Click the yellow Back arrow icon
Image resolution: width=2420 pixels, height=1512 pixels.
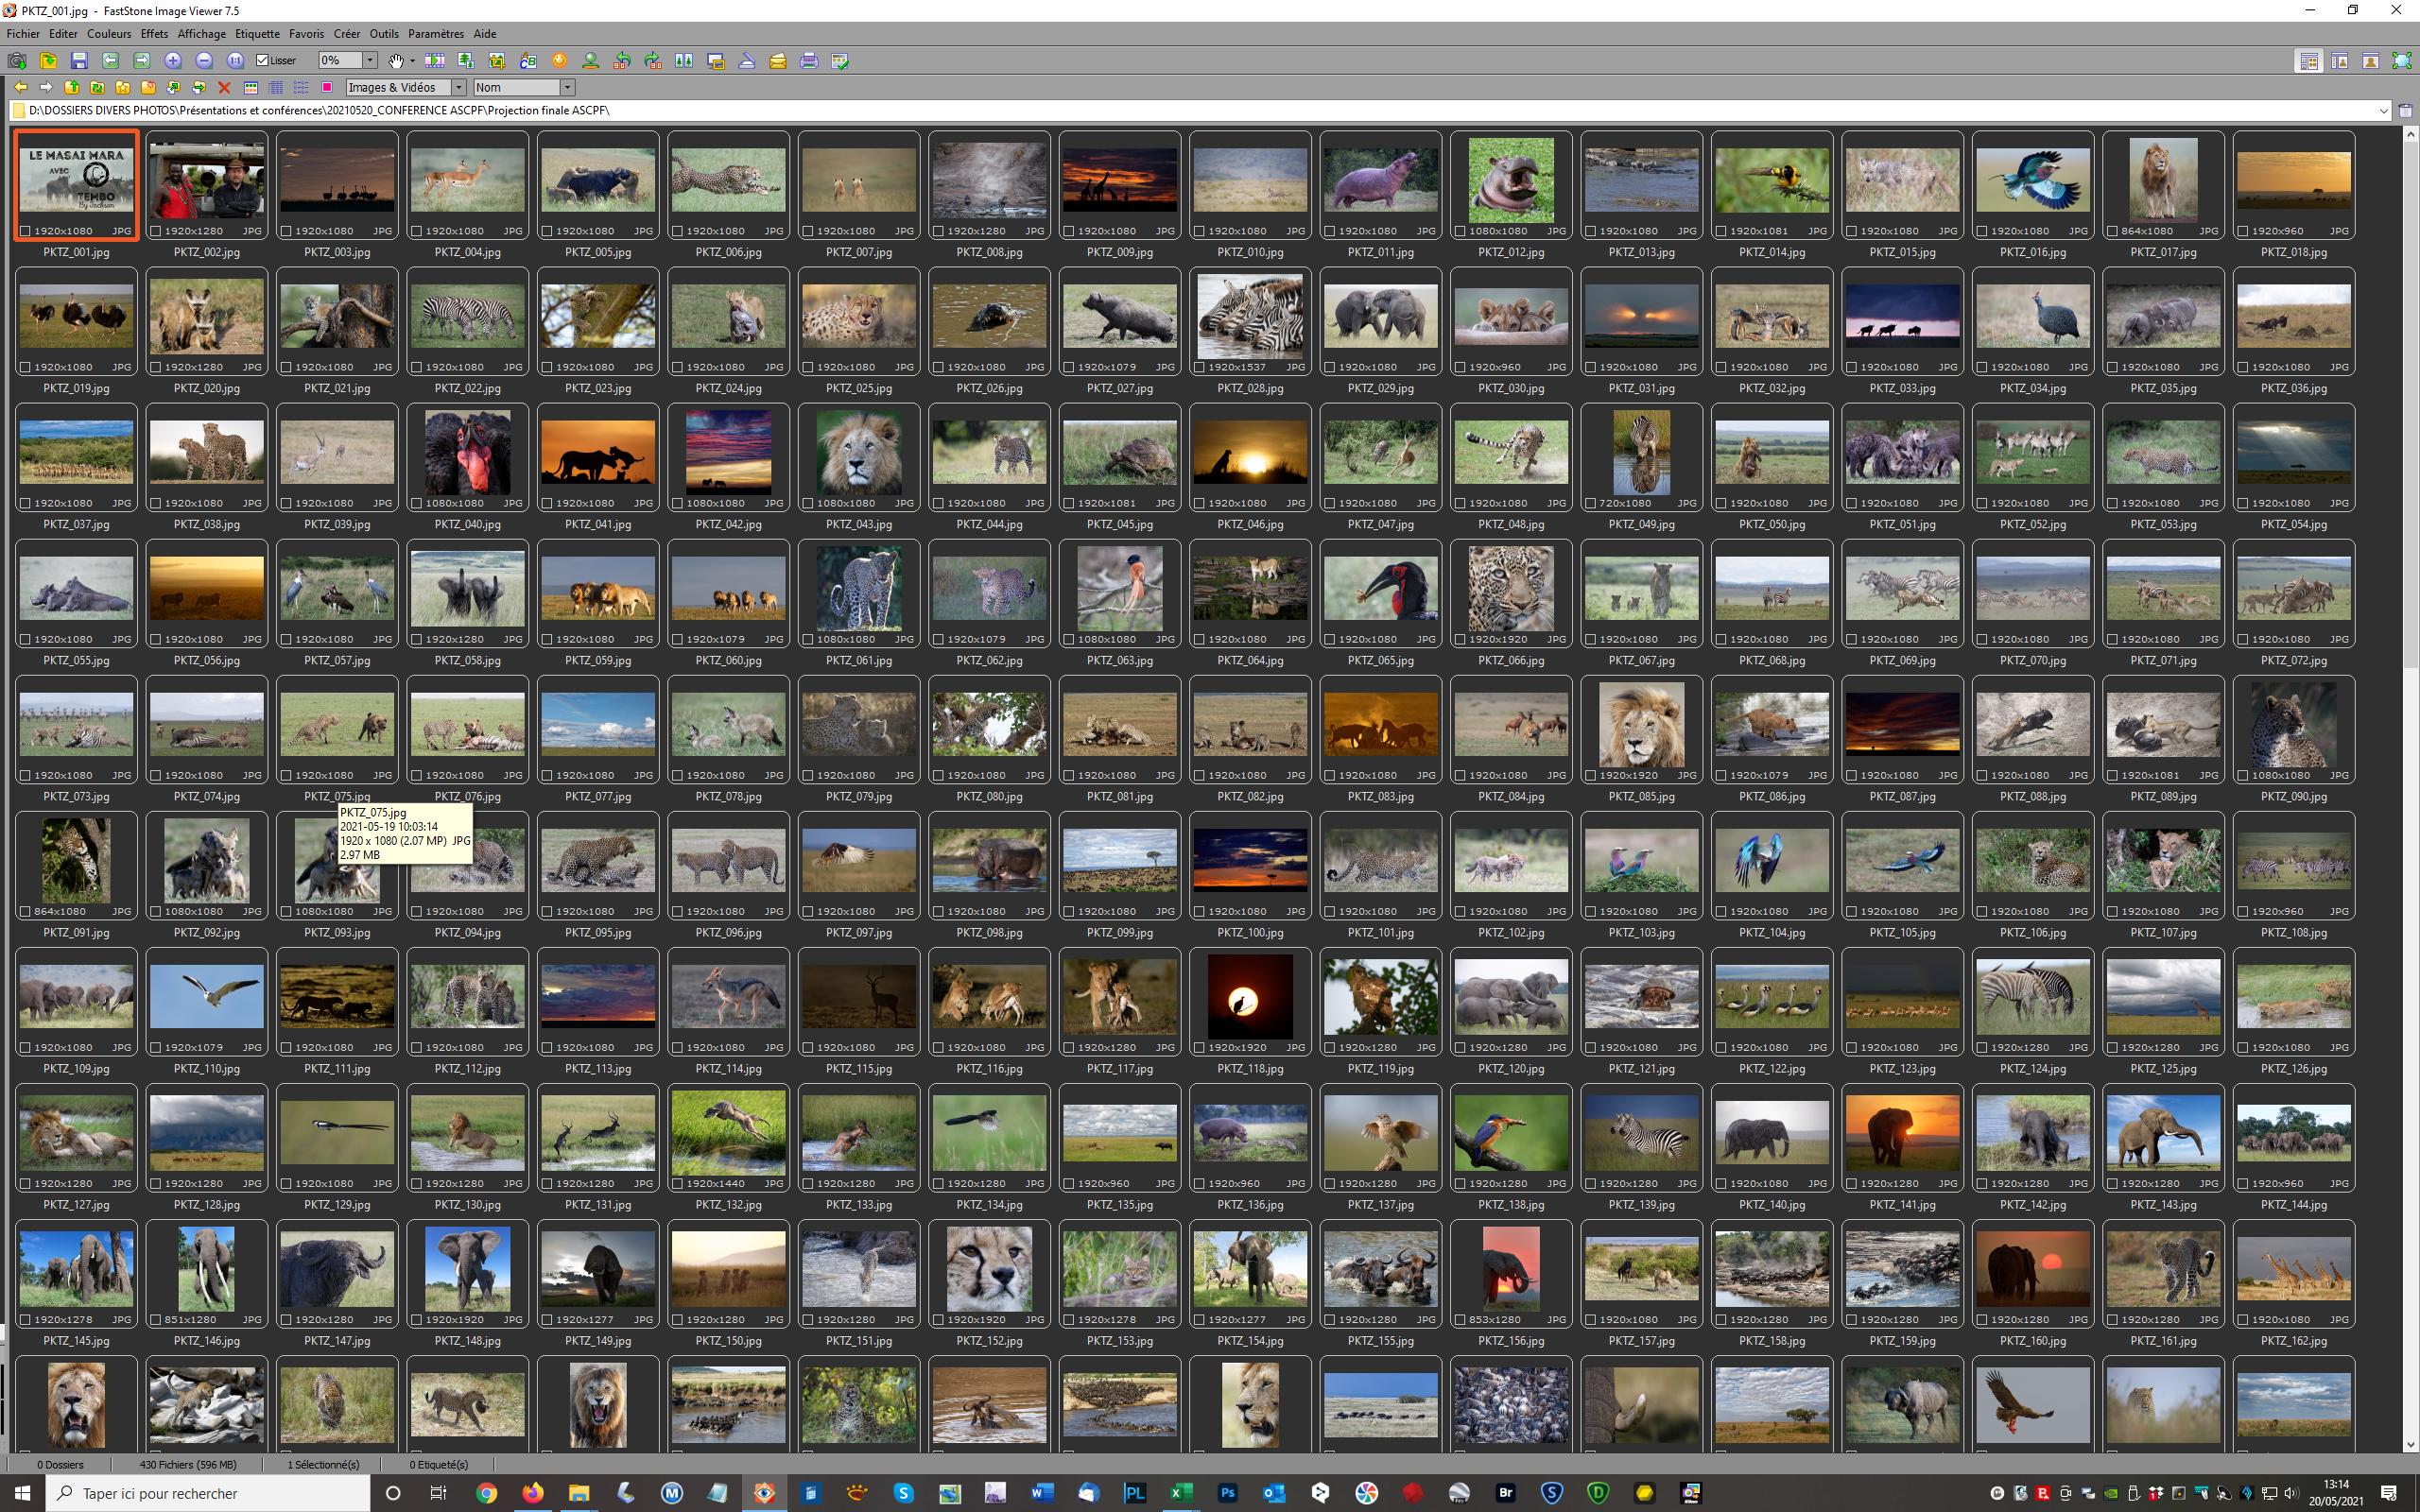pyautogui.click(x=21, y=88)
